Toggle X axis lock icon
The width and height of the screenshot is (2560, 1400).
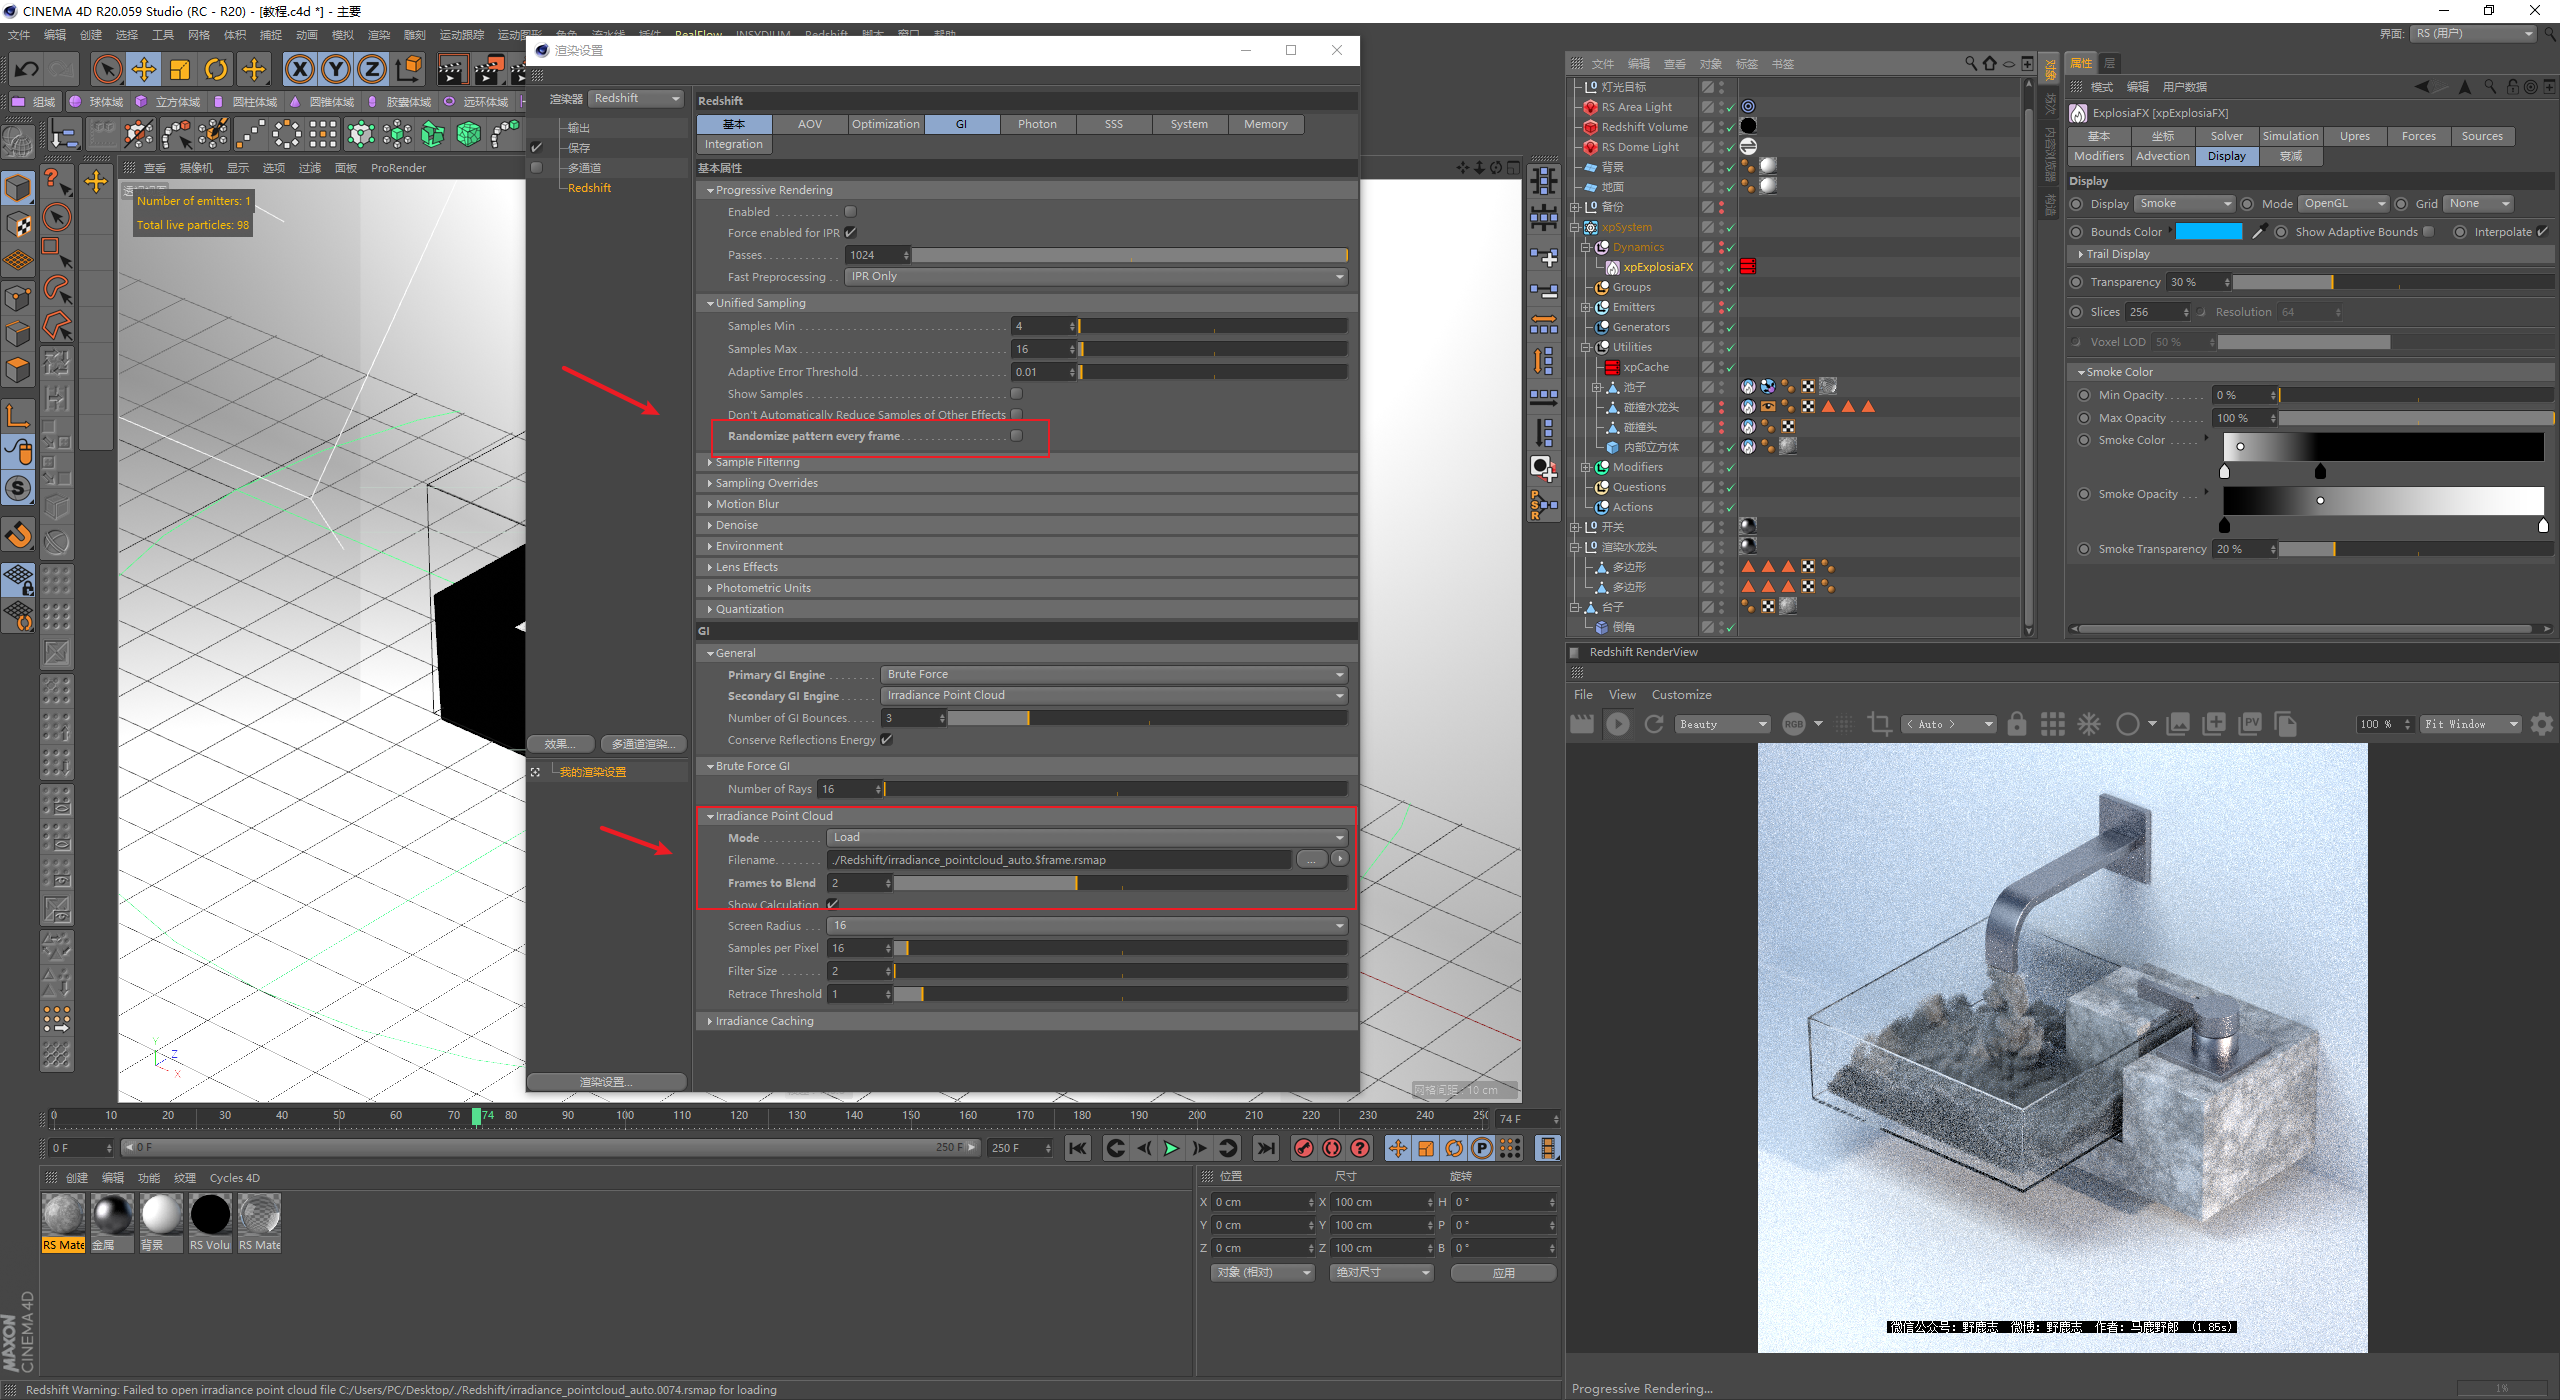pos(299,69)
